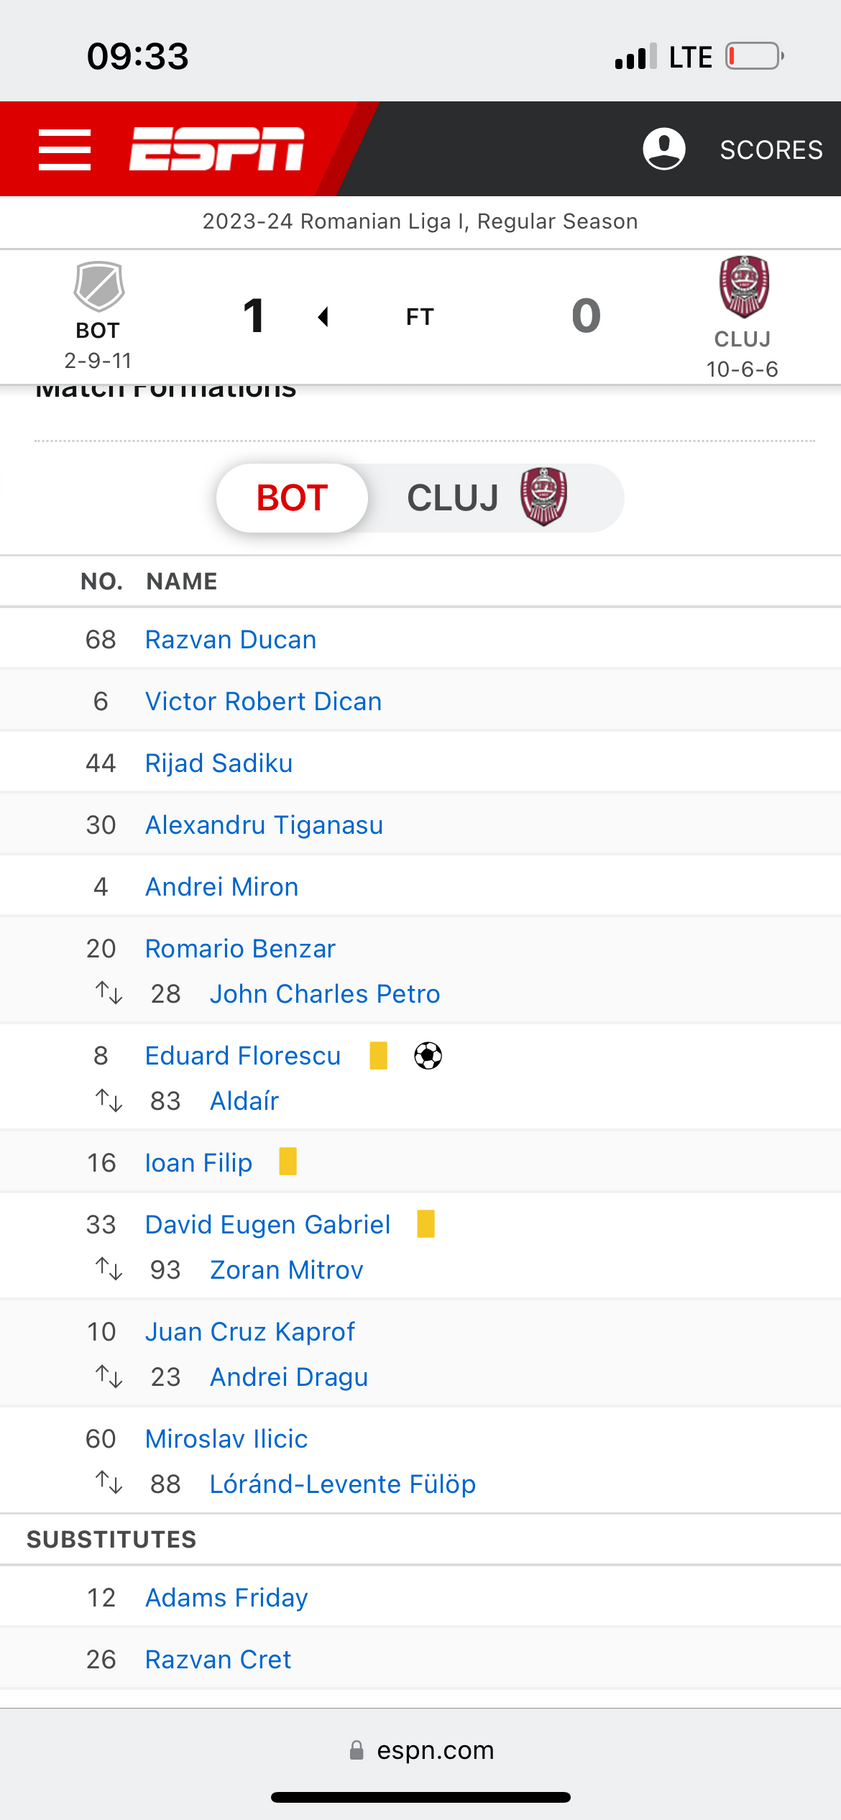
Task: Tap the yellow card next to Ioan Filip
Action: (x=288, y=1162)
